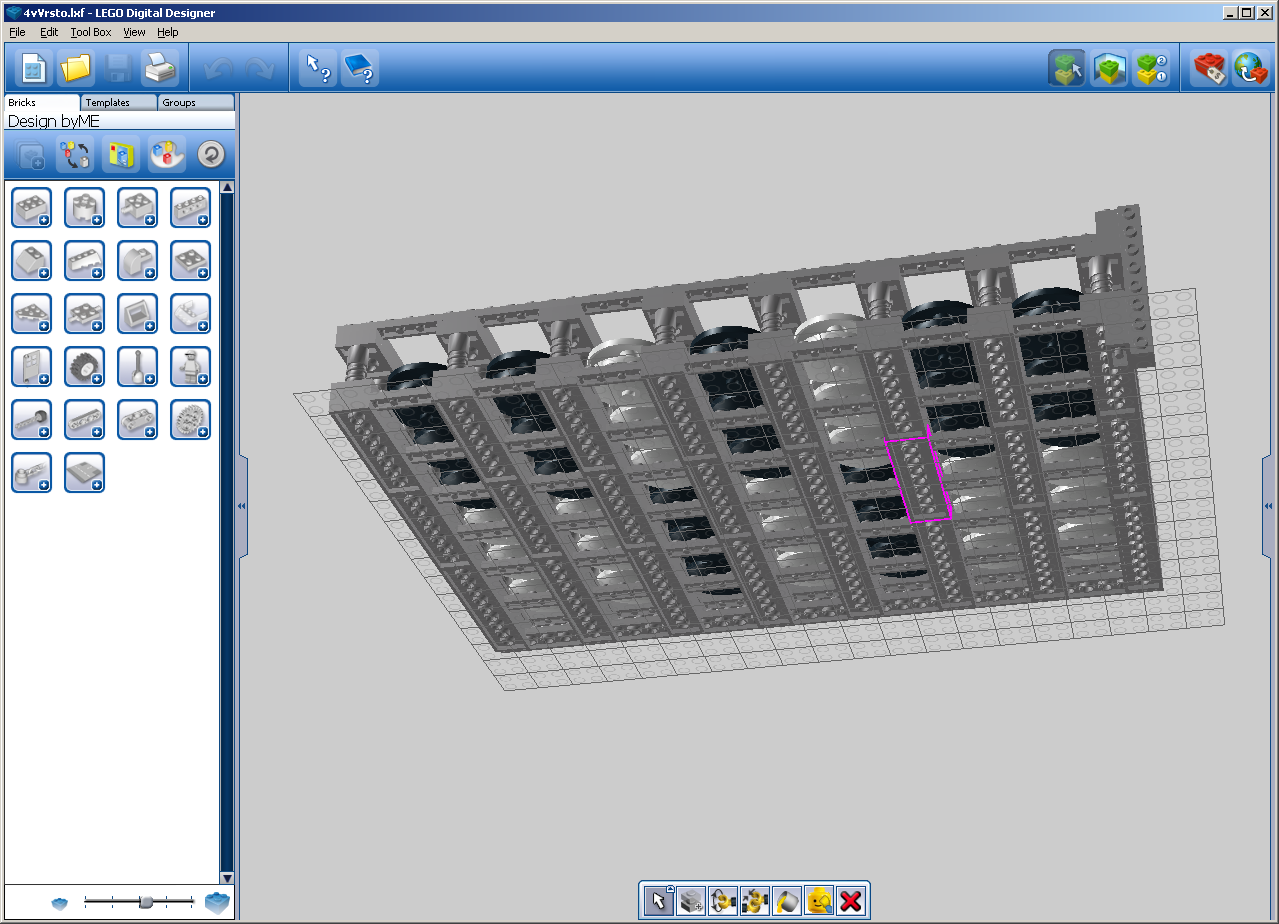Choose the Paint bucket tool
Viewport: 1279px width, 924px height.
click(788, 901)
